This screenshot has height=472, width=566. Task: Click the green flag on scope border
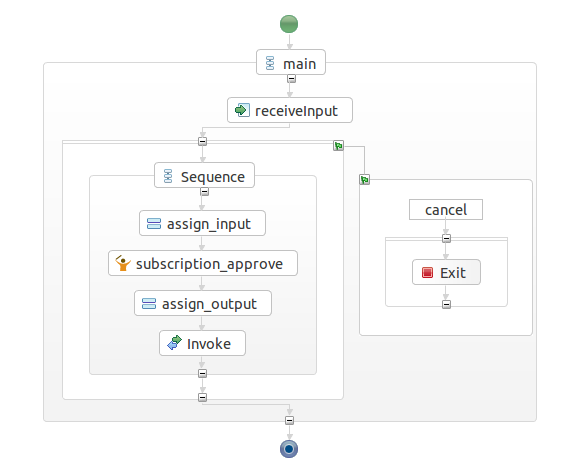[x=338, y=146]
